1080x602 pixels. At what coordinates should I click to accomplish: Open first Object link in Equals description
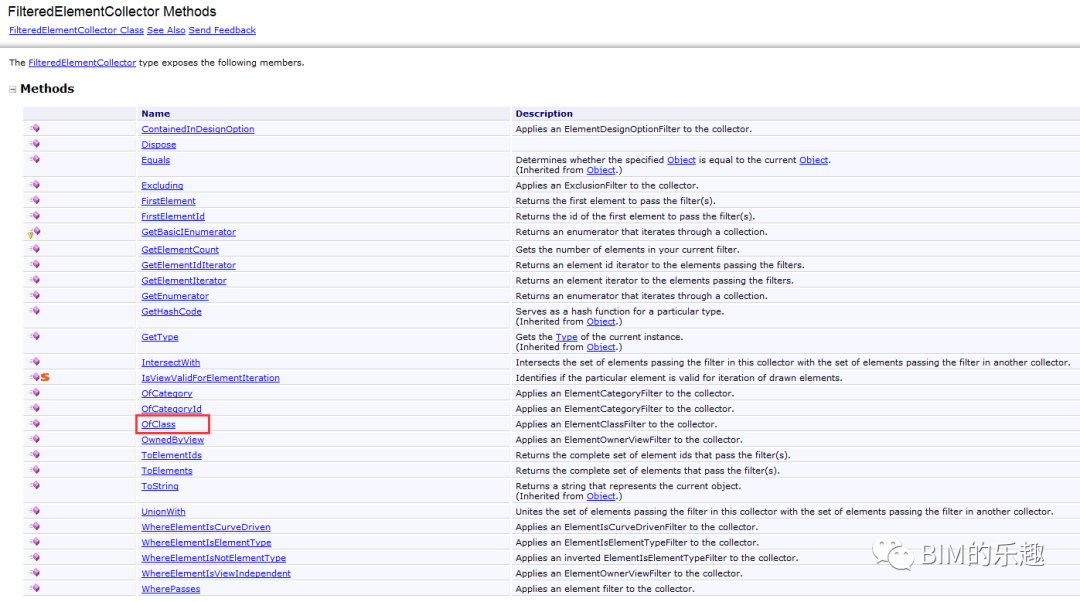(x=681, y=160)
